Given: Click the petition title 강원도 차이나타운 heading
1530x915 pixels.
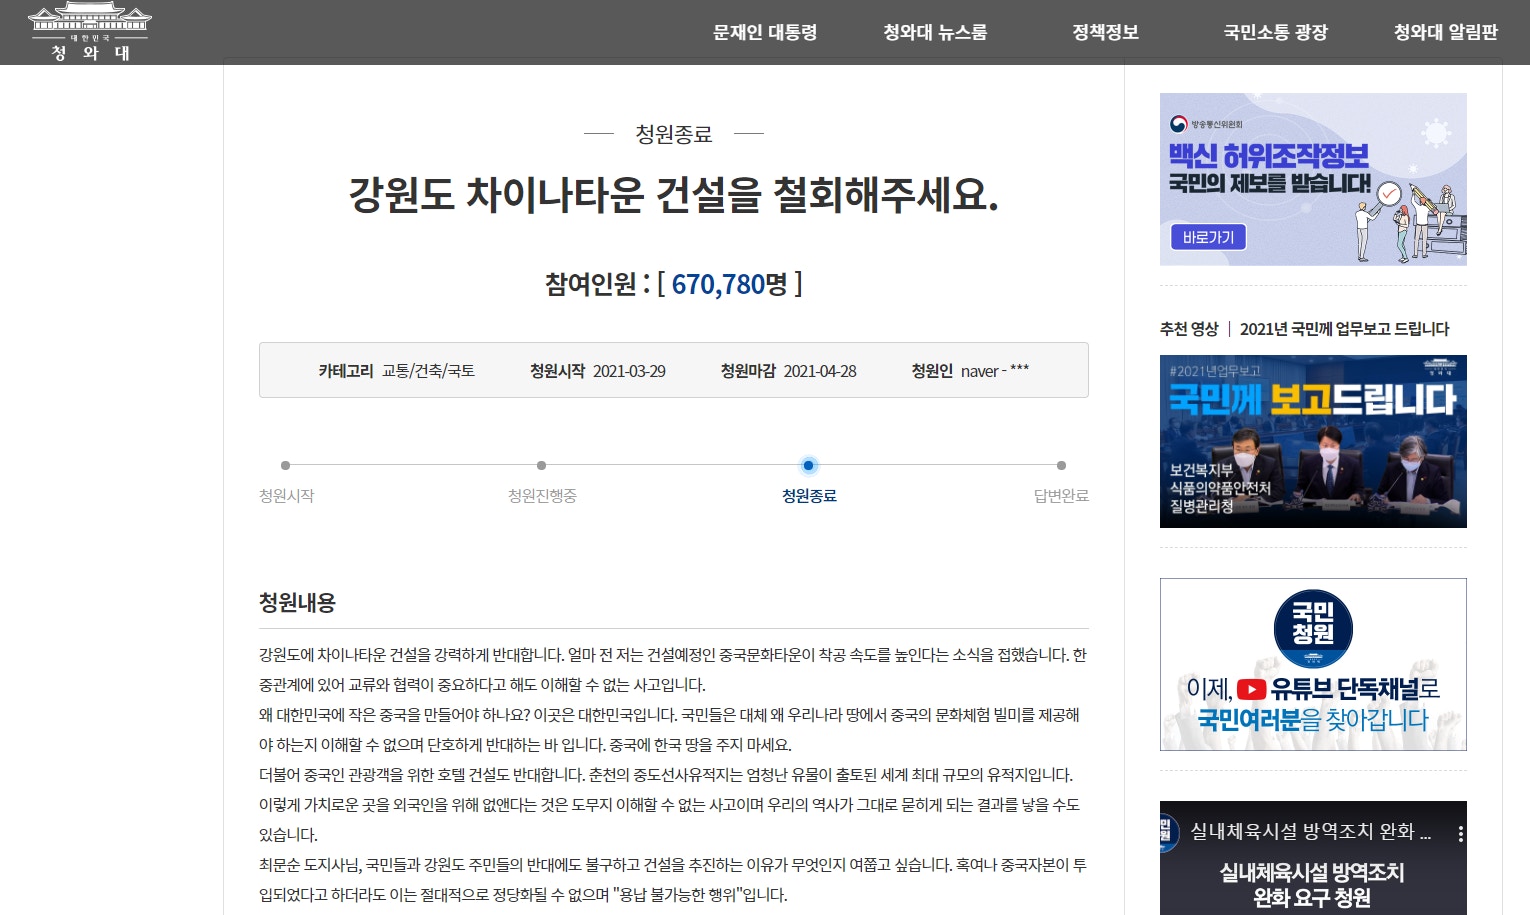Looking at the screenshot, I should coord(673,195).
